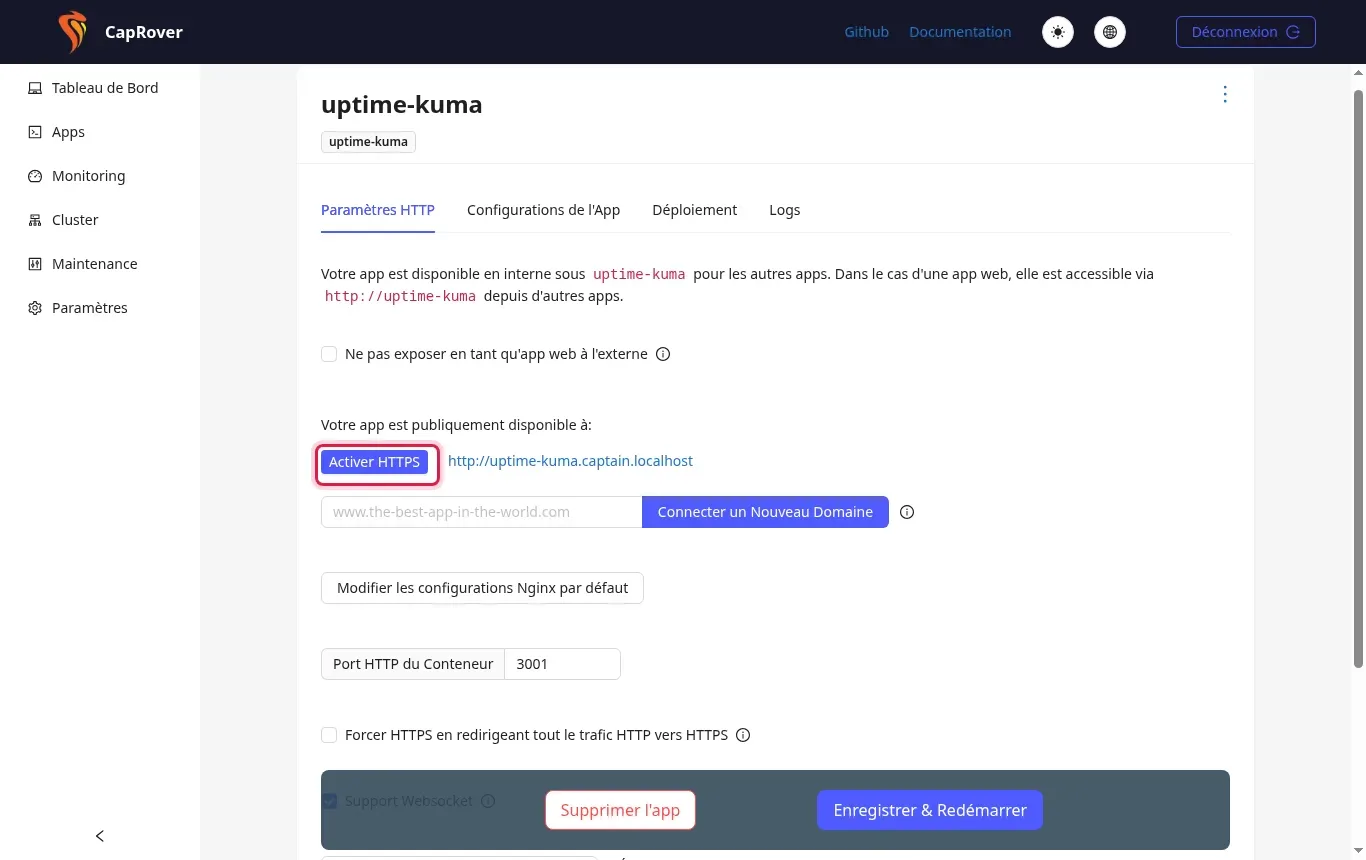The width and height of the screenshot is (1366, 860).
Task: Click the Paramètres gear icon
Action: [35, 308]
